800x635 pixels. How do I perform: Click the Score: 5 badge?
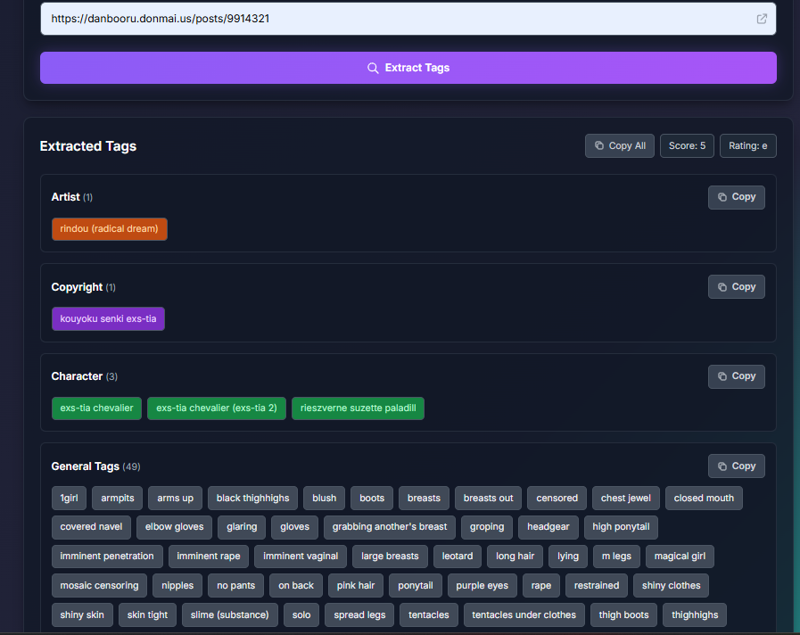687,146
